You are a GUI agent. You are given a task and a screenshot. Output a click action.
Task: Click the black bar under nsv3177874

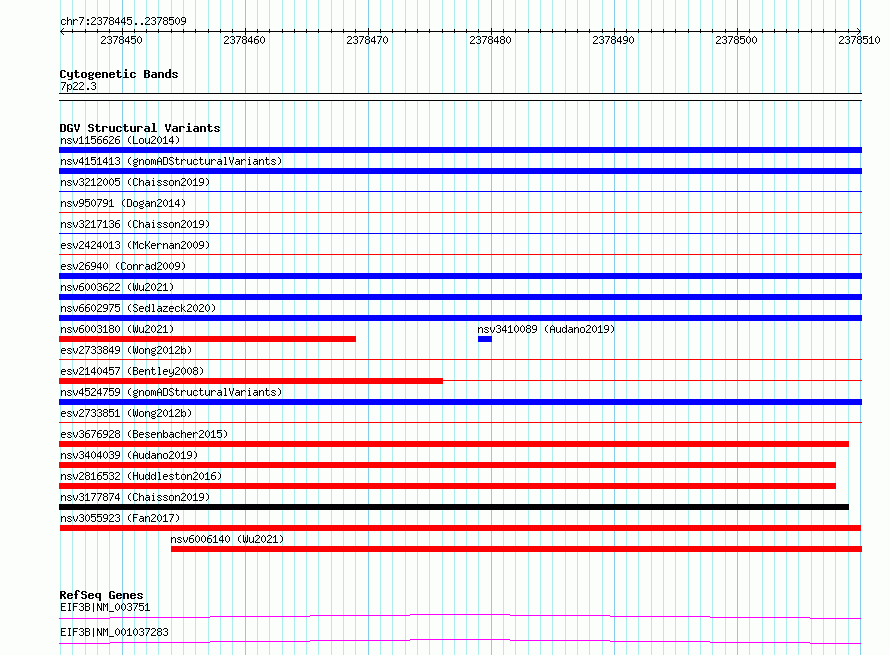coord(454,507)
